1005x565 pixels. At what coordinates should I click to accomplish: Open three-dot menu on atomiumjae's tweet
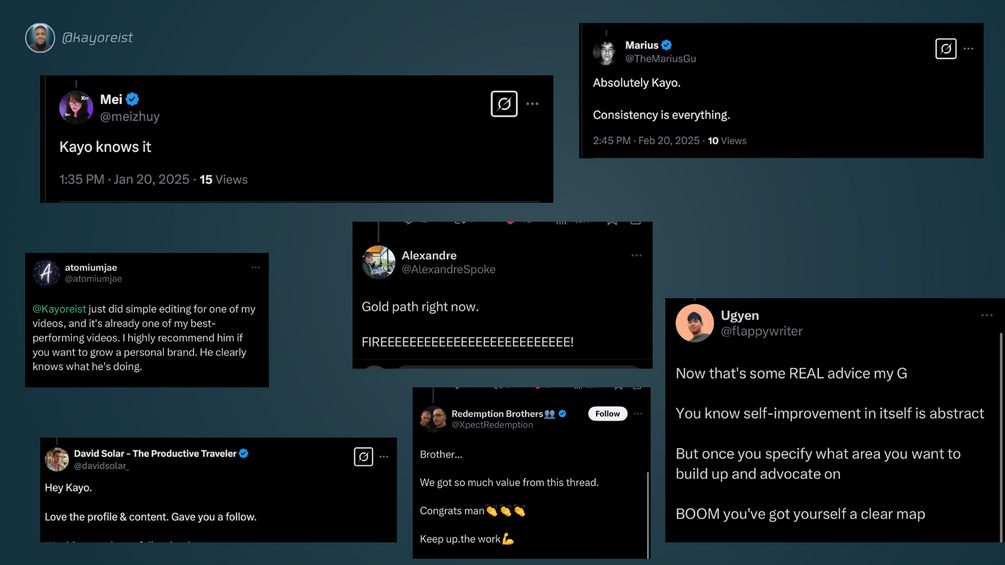tap(256, 268)
